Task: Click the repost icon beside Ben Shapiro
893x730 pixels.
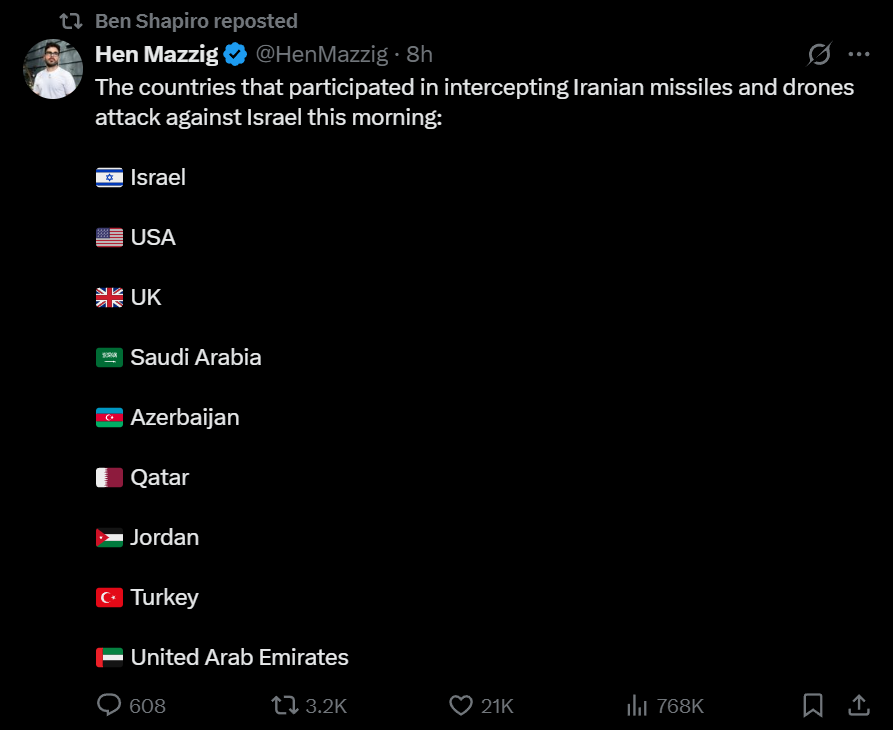Action: click(71, 21)
